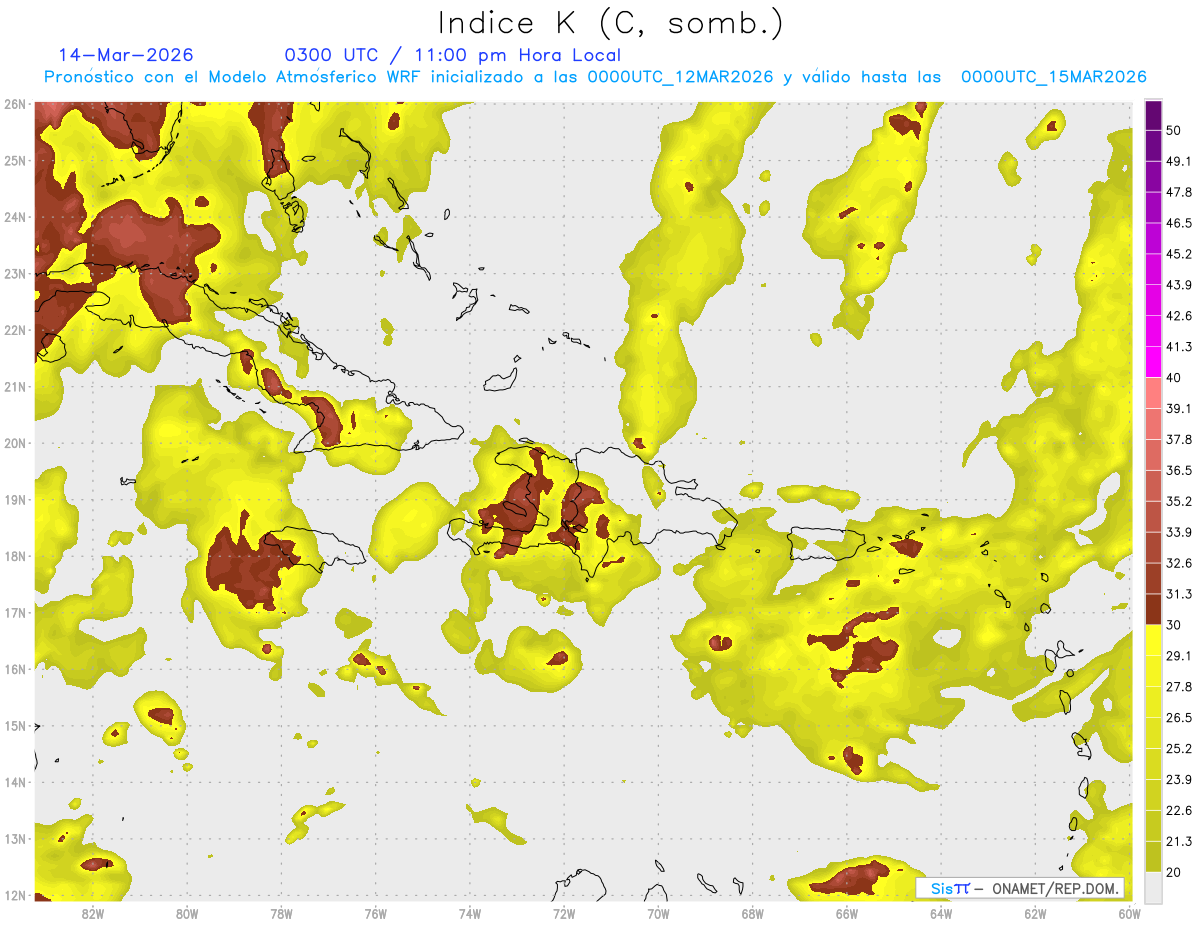Click latitude label '21N'

click(14, 387)
